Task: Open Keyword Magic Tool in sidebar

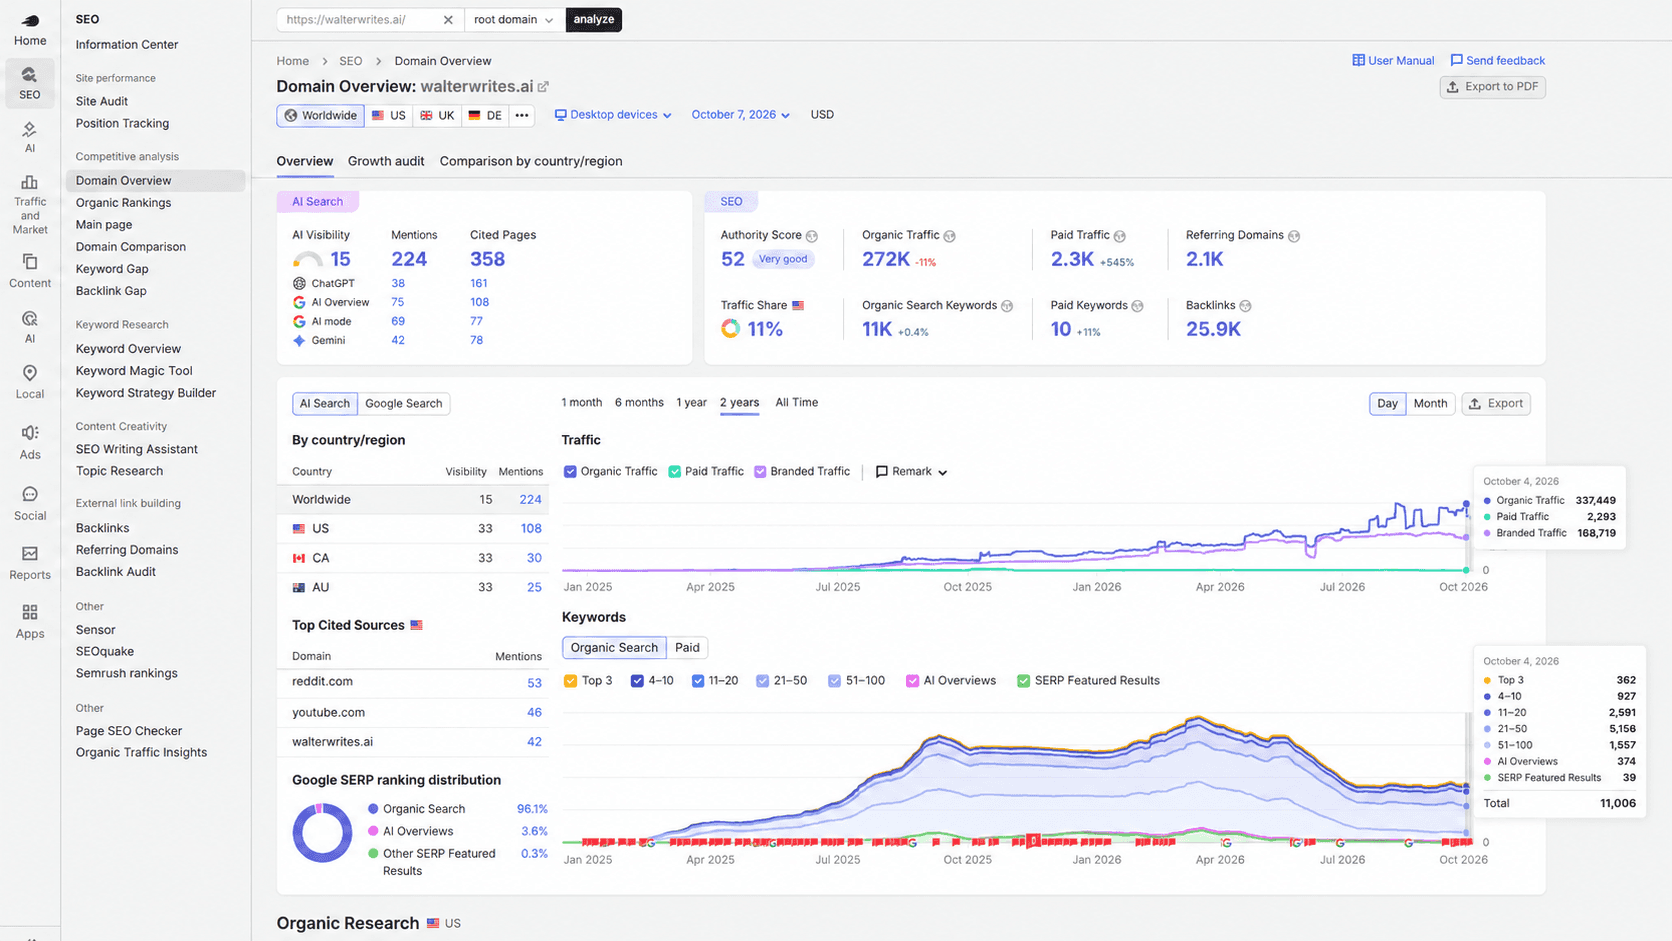Action: [134, 371]
